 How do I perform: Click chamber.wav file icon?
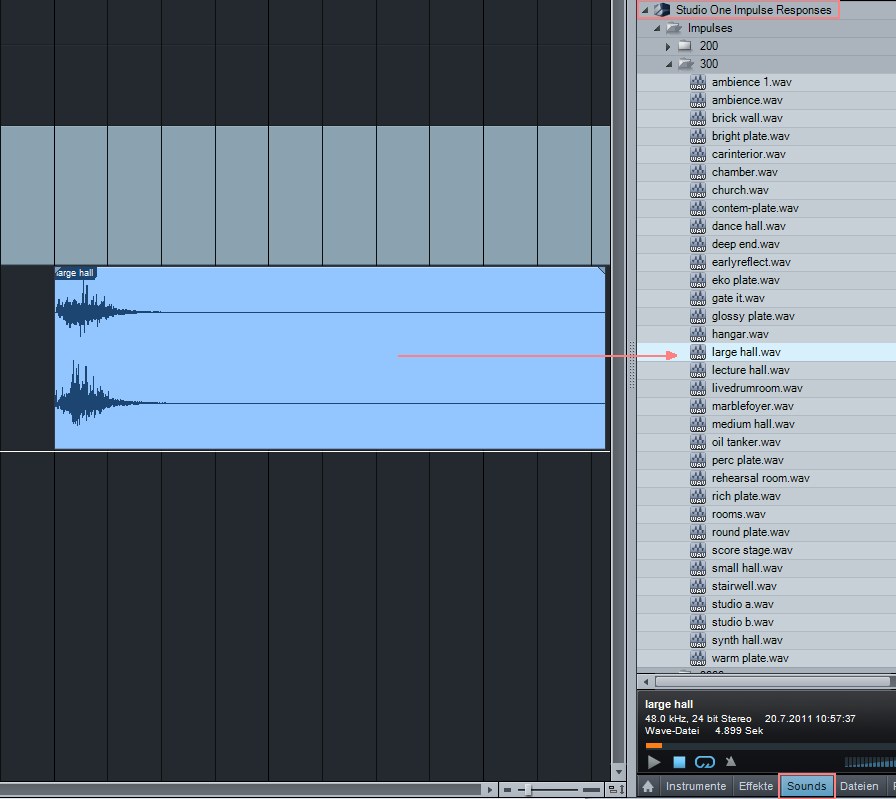[698, 172]
